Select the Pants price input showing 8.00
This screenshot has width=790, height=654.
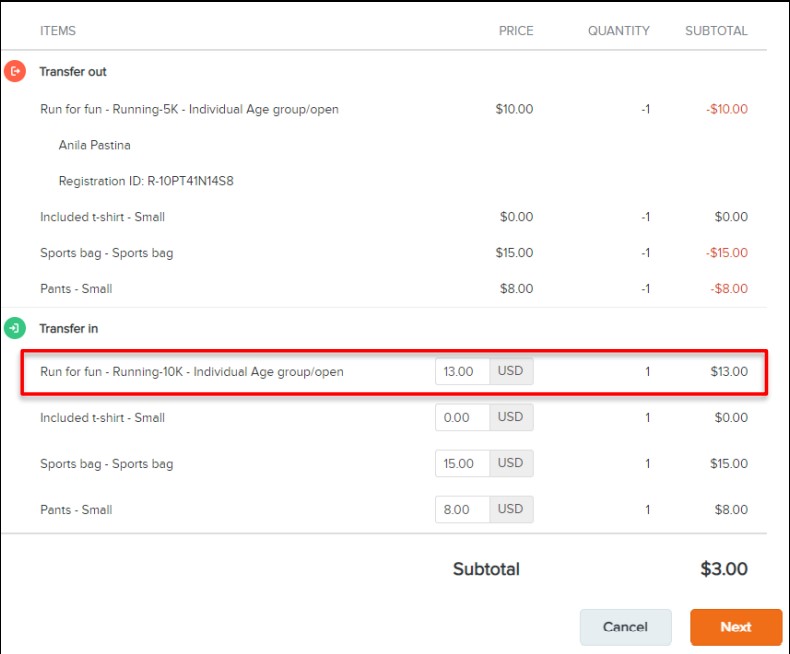click(x=461, y=510)
